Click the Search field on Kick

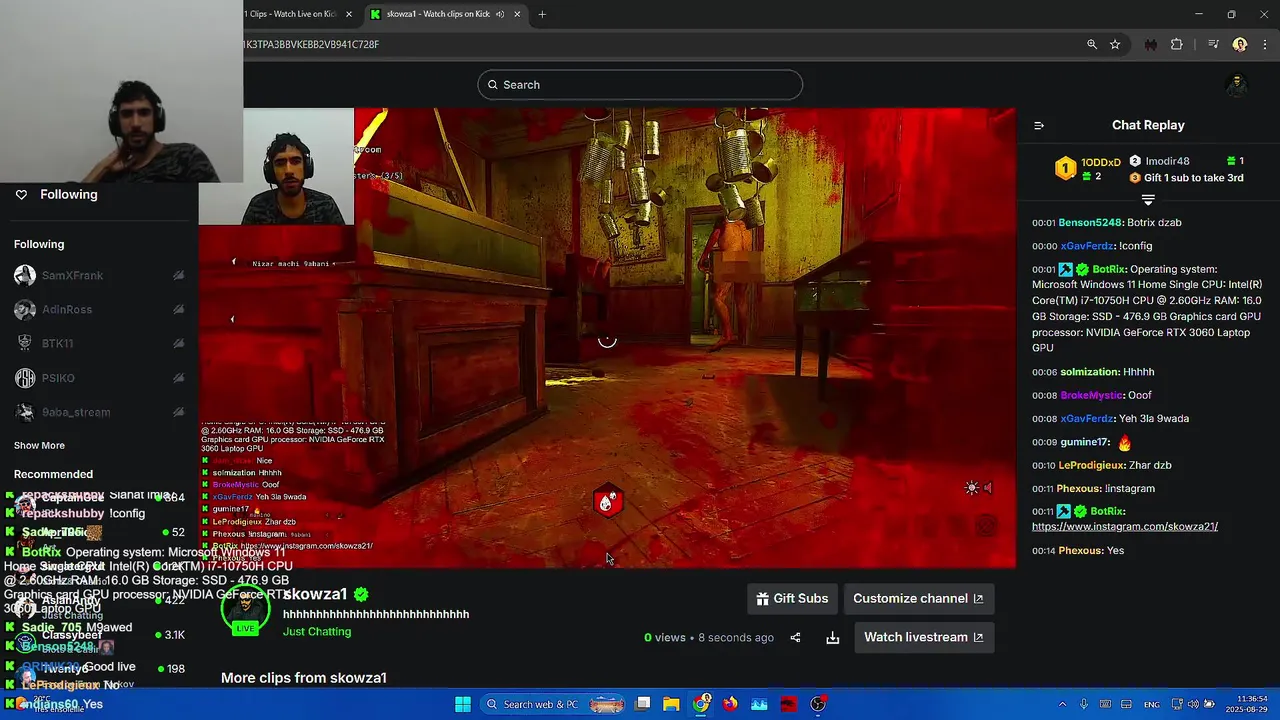pyautogui.click(x=640, y=85)
